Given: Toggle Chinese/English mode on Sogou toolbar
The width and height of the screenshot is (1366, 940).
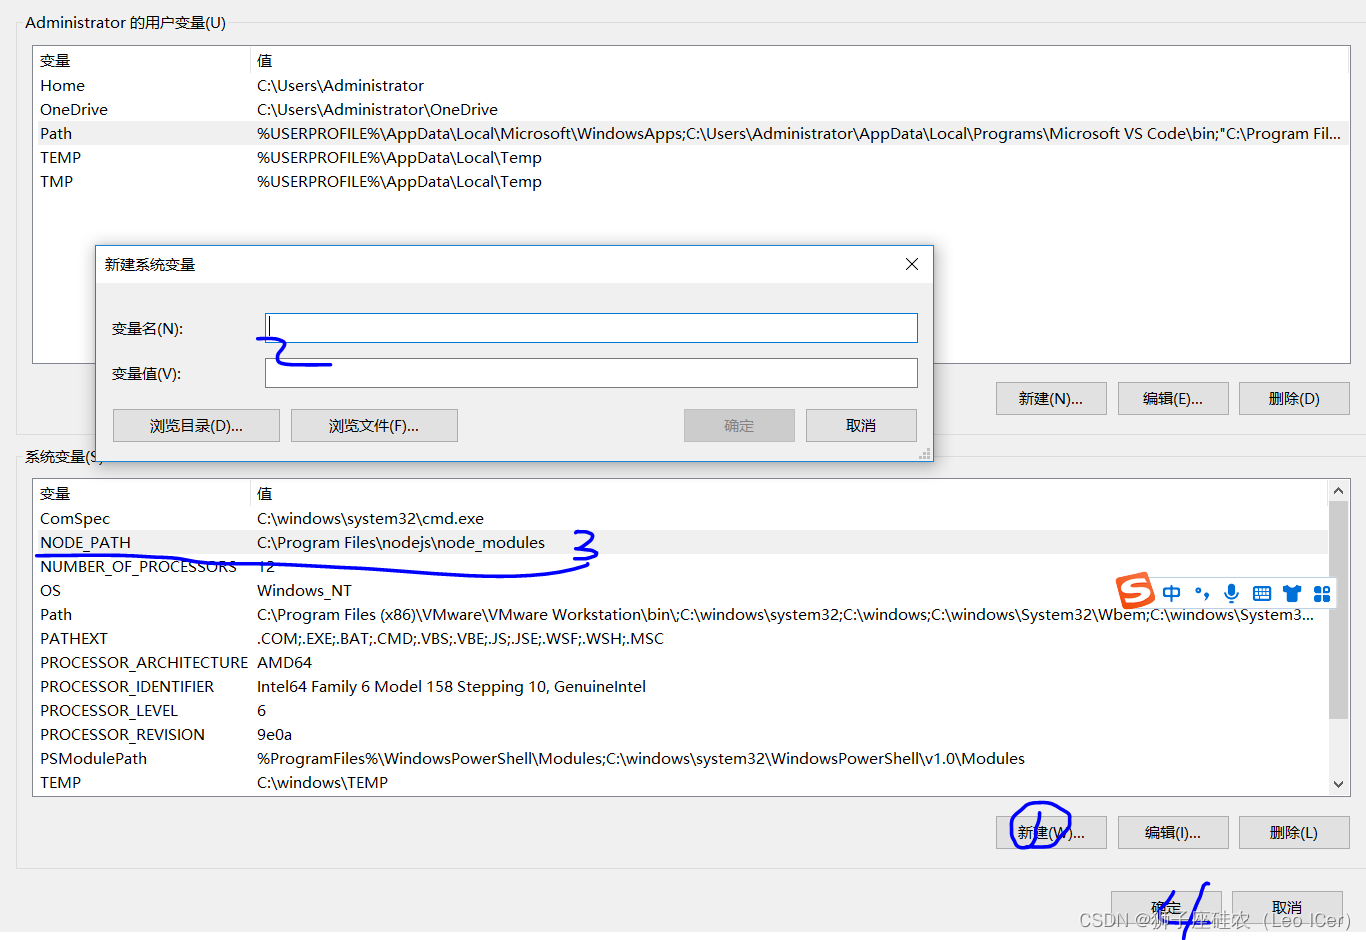Looking at the screenshot, I should pyautogui.click(x=1171, y=593).
